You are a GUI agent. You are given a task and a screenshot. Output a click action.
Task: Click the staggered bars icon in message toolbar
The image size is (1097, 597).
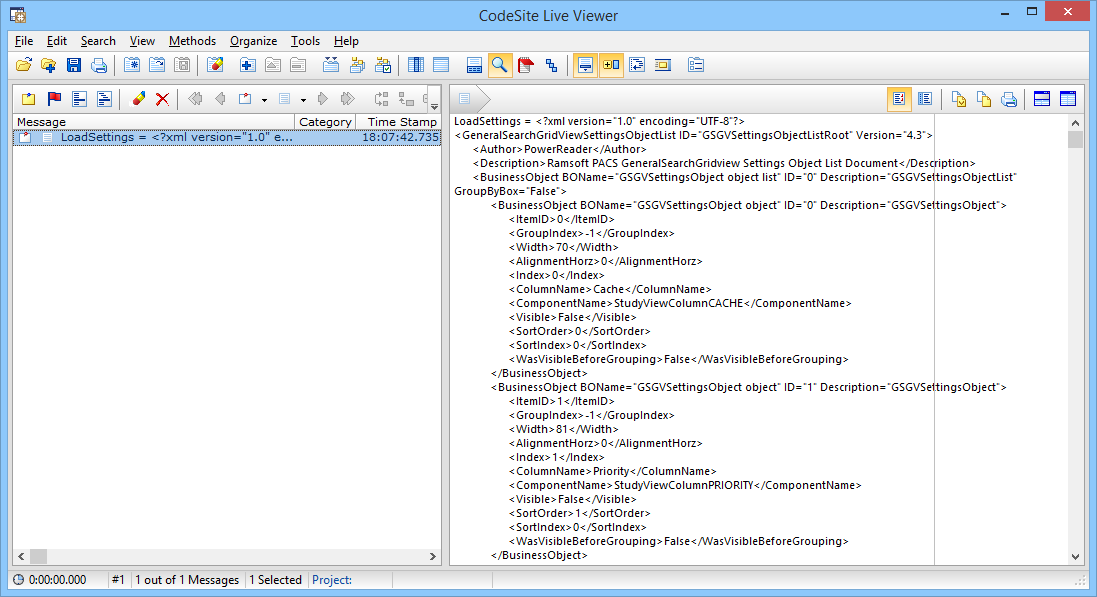click(x=104, y=99)
